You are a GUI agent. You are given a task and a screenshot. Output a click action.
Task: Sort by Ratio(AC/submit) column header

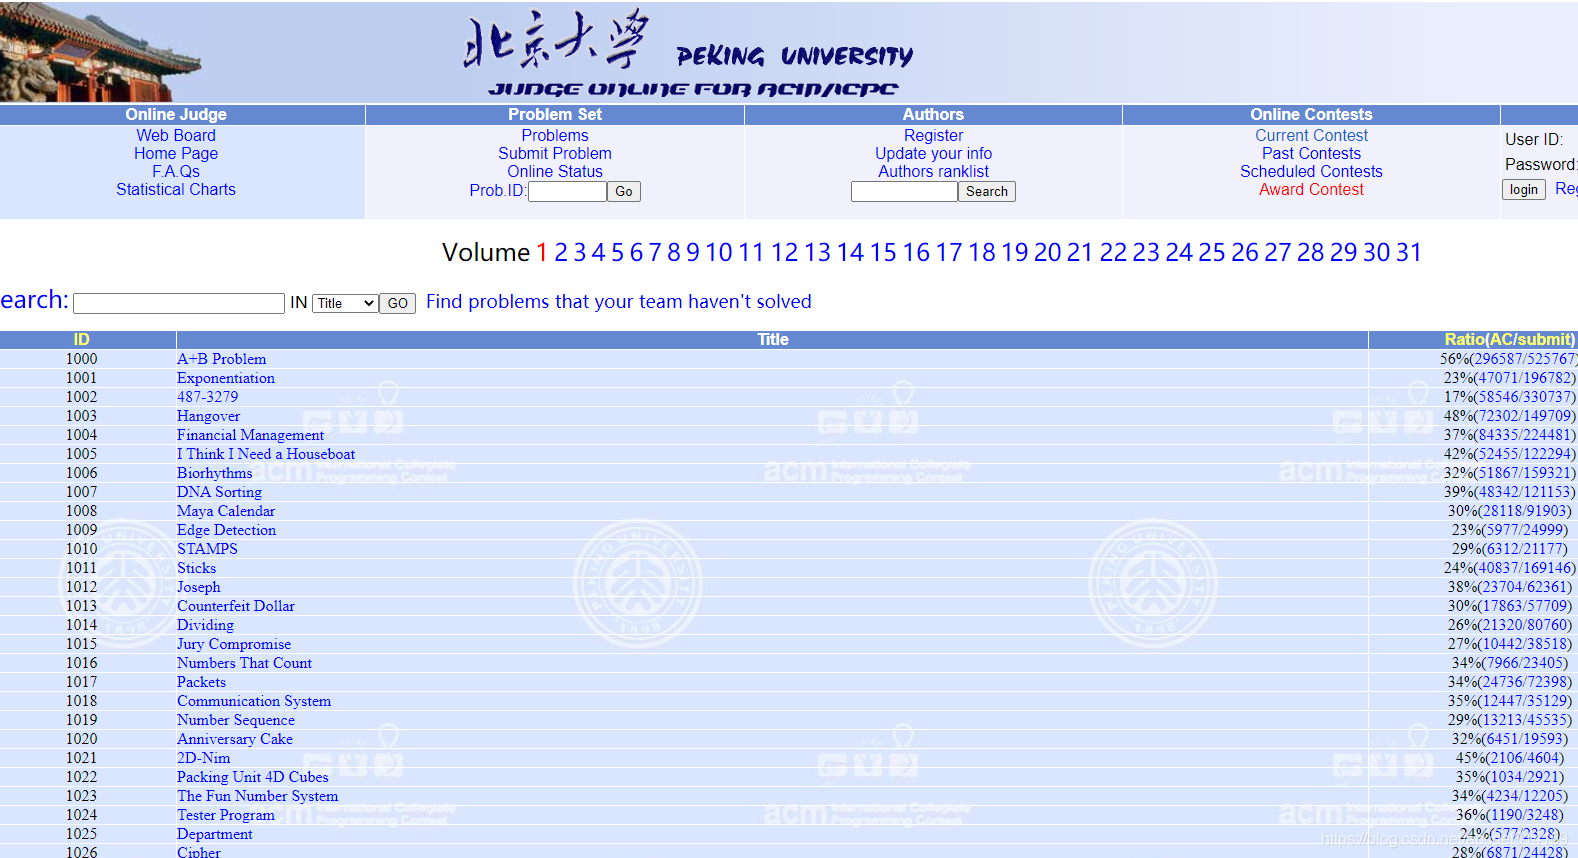pos(1510,340)
